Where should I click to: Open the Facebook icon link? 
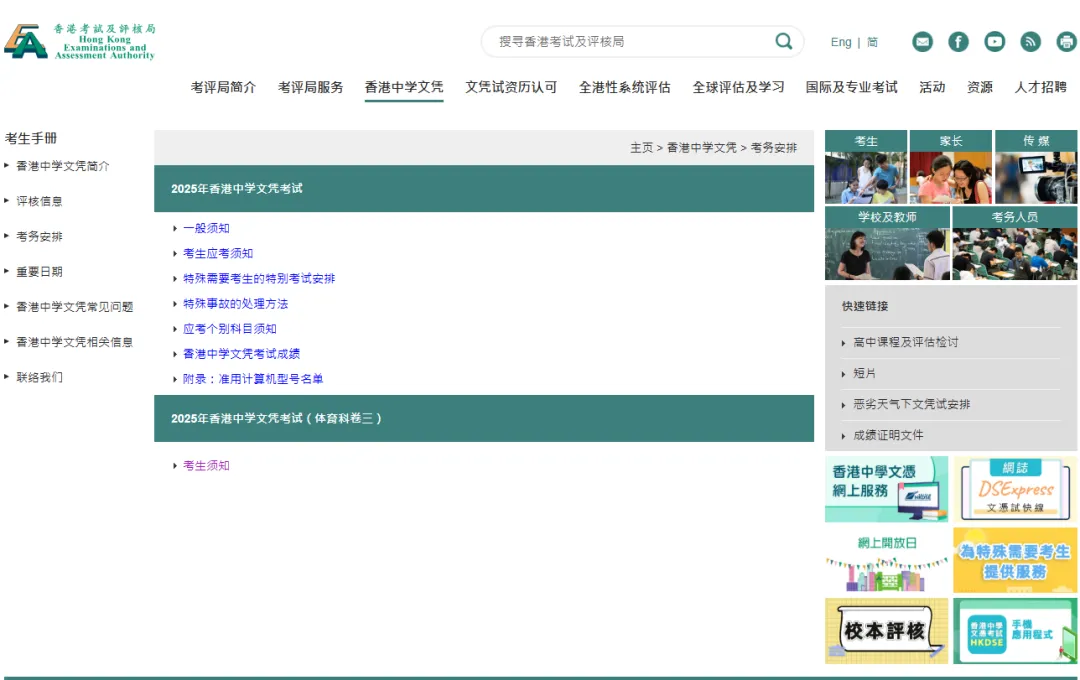[x=958, y=42]
